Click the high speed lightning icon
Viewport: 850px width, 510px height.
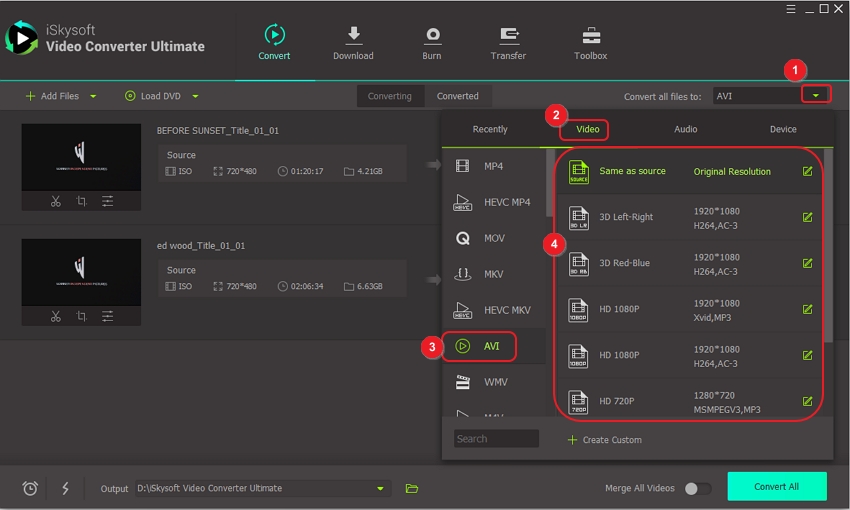[65, 488]
